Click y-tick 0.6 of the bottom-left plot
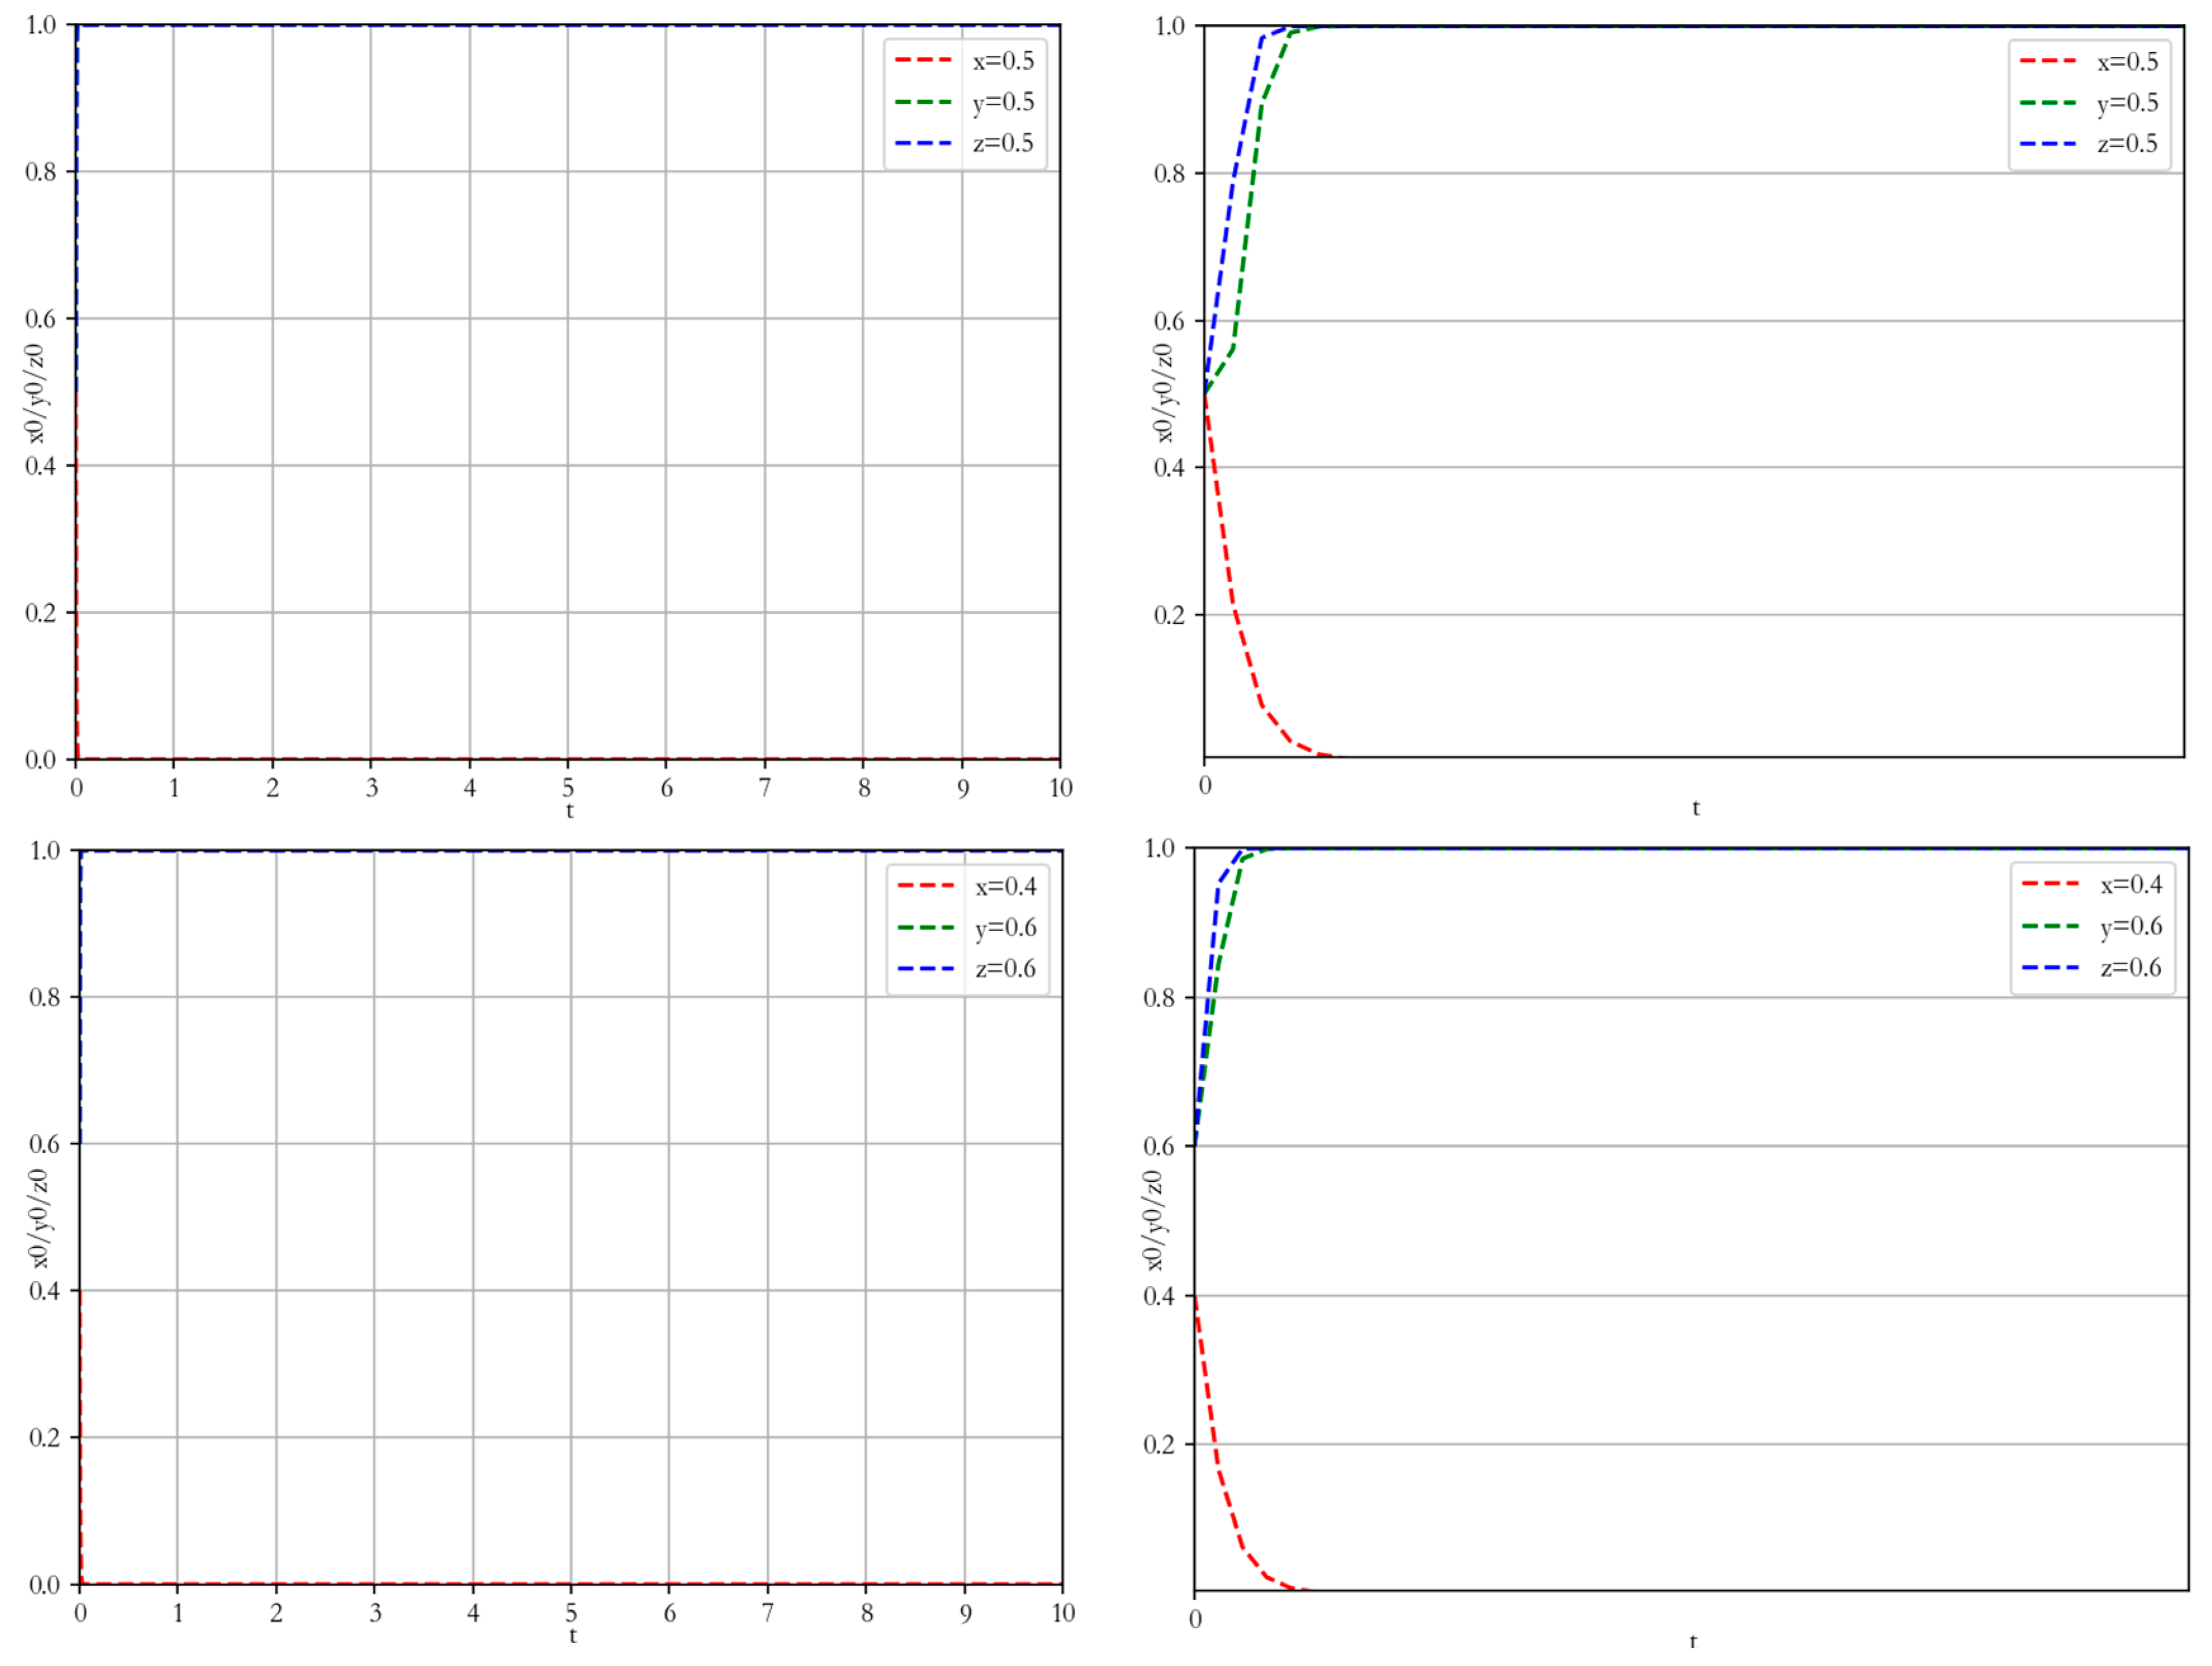Screen dimensions: 2212x1666 tap(44, 1144)
